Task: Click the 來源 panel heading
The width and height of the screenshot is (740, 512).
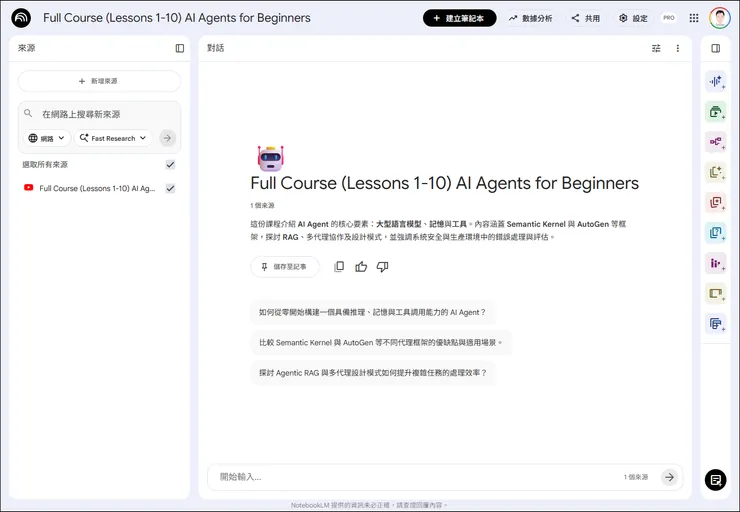Action: [27, 48]
